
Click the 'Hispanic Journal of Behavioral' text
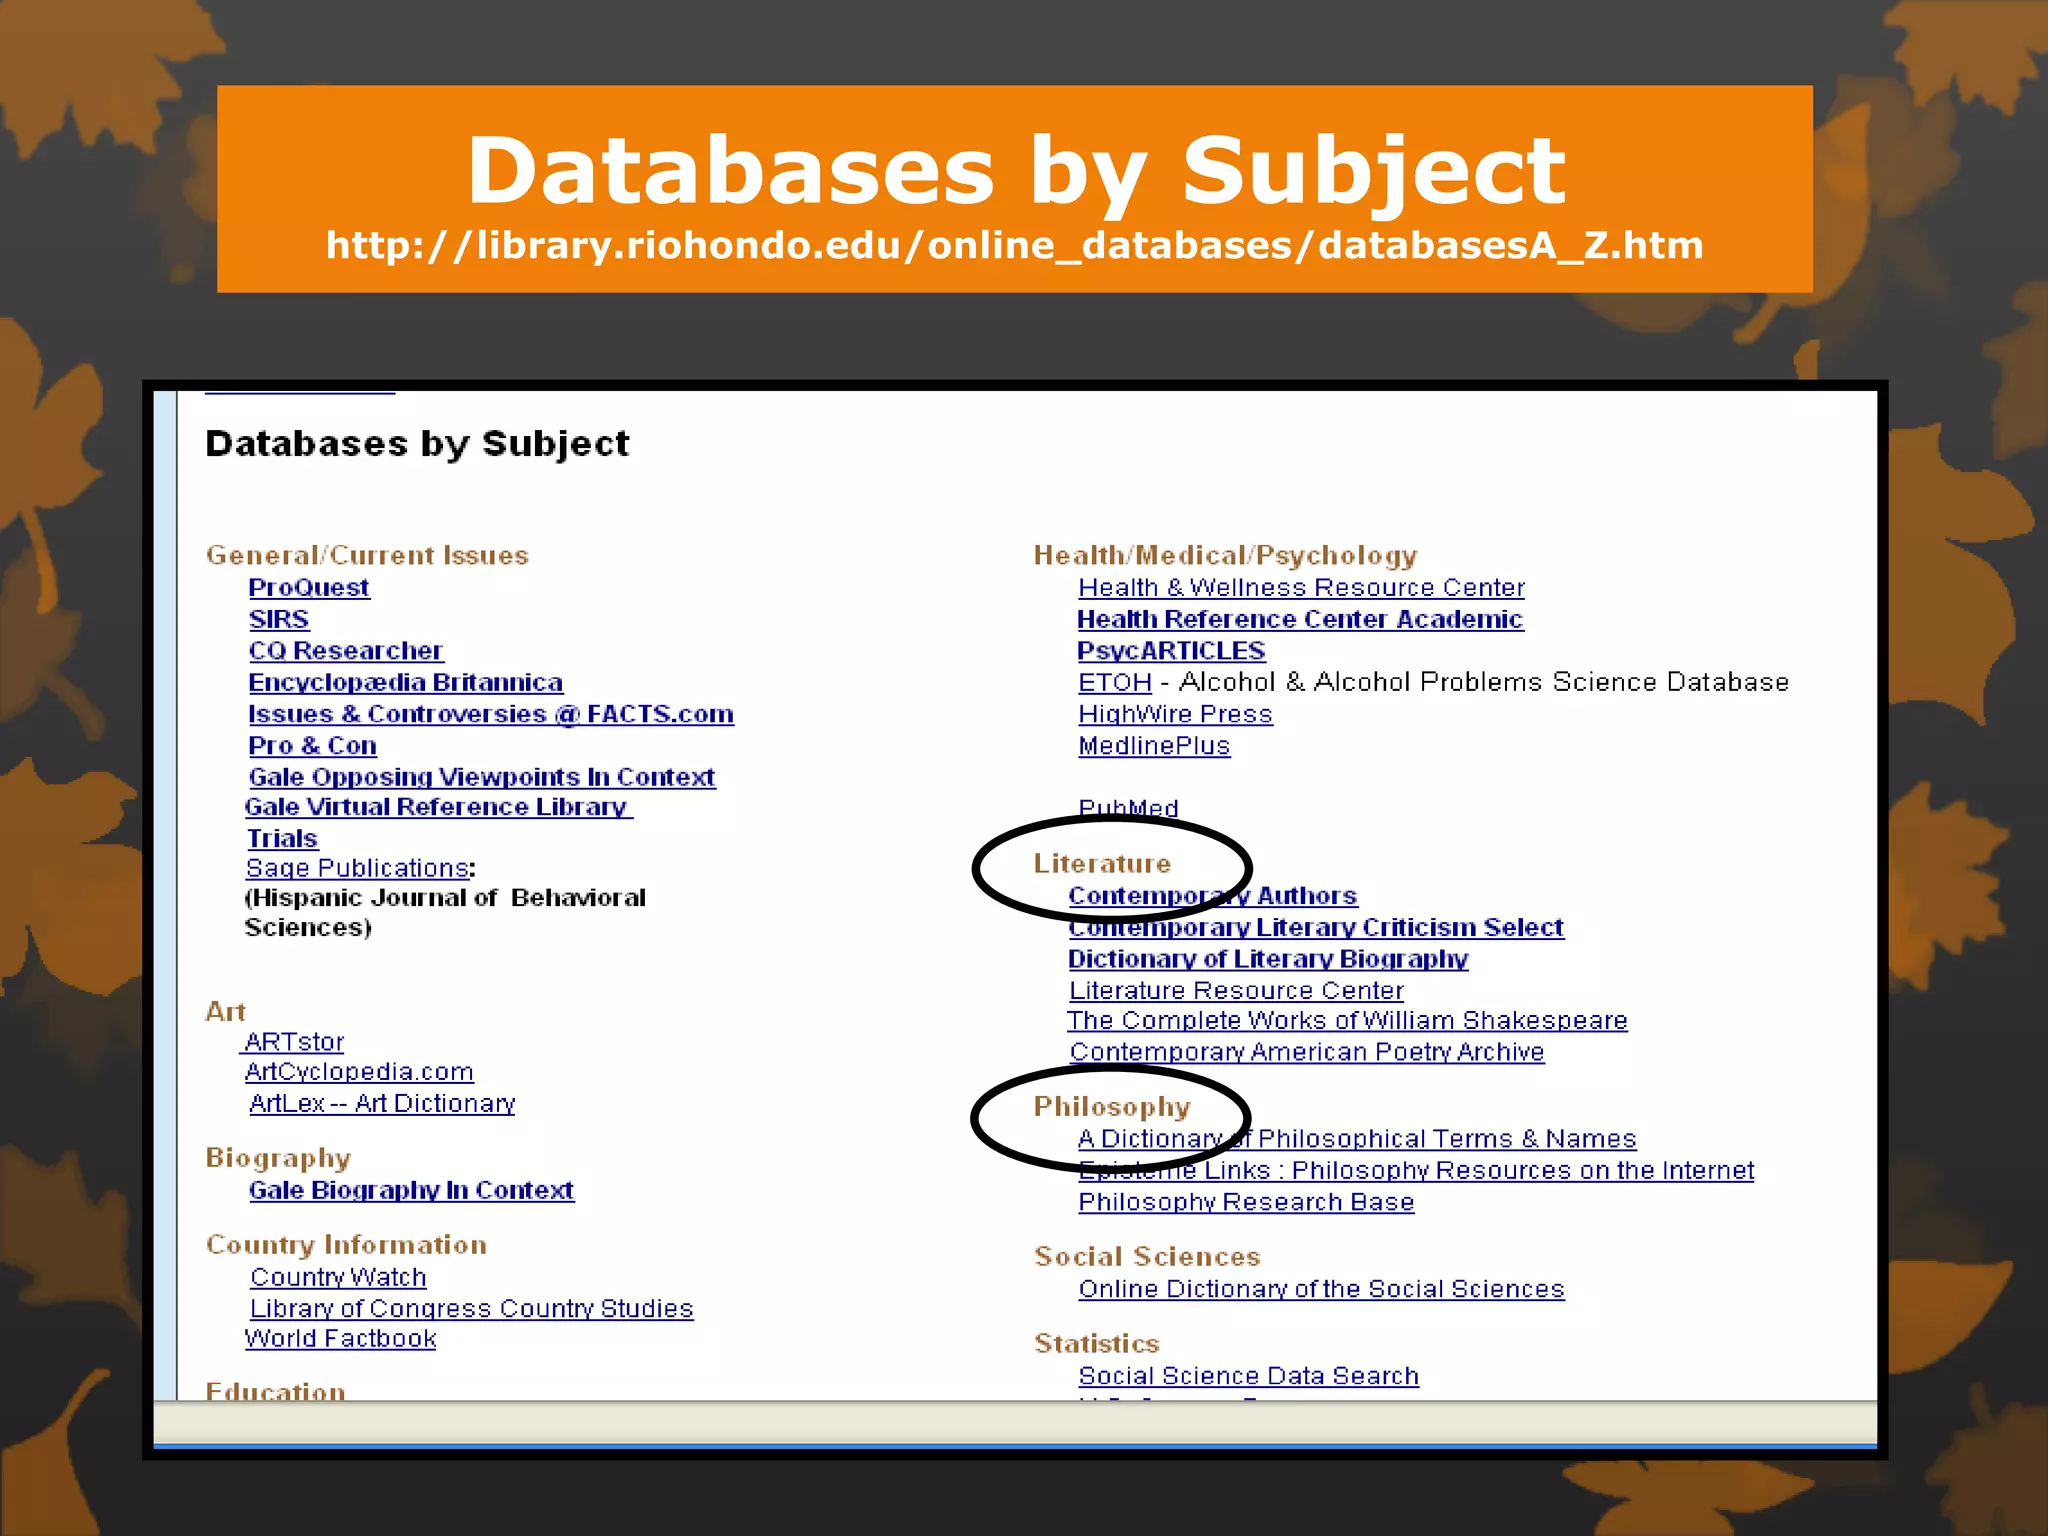pos(446,898)
